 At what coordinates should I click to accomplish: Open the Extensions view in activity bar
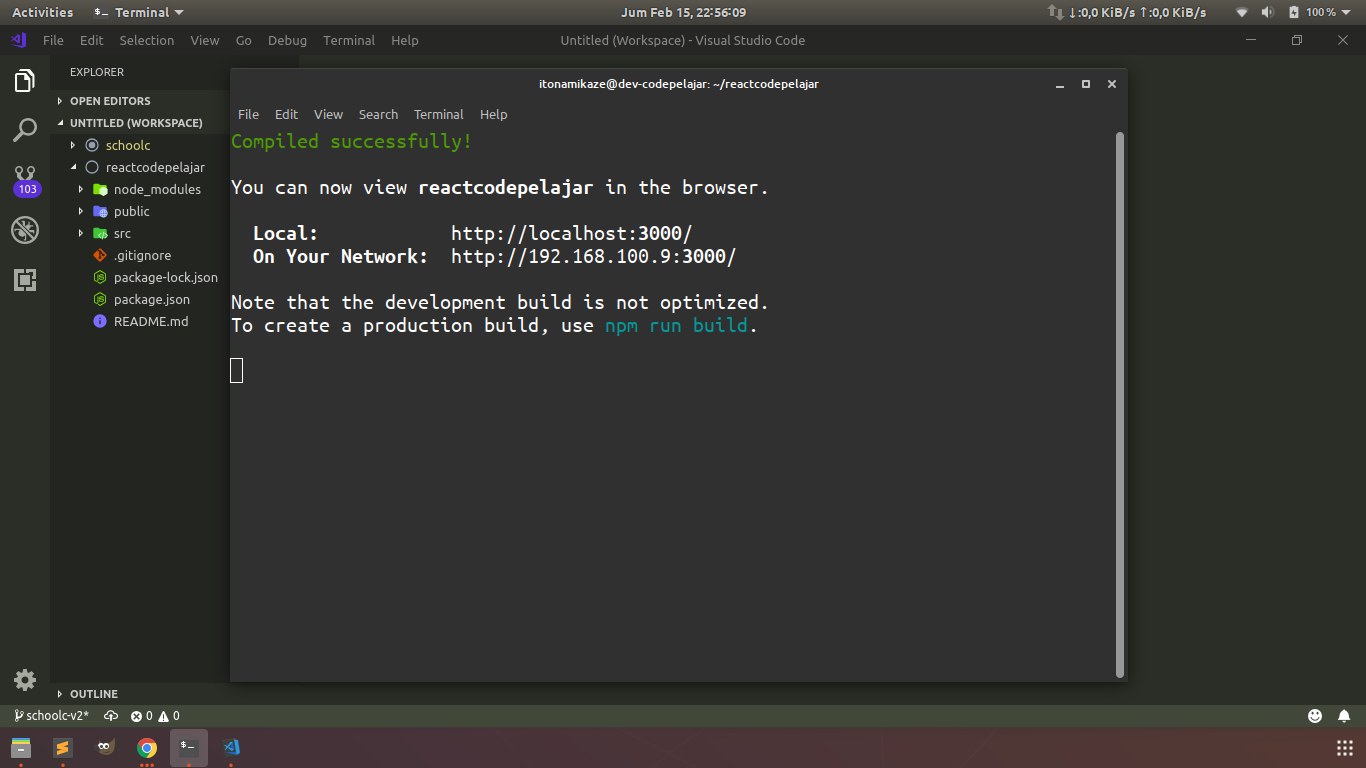25,280
